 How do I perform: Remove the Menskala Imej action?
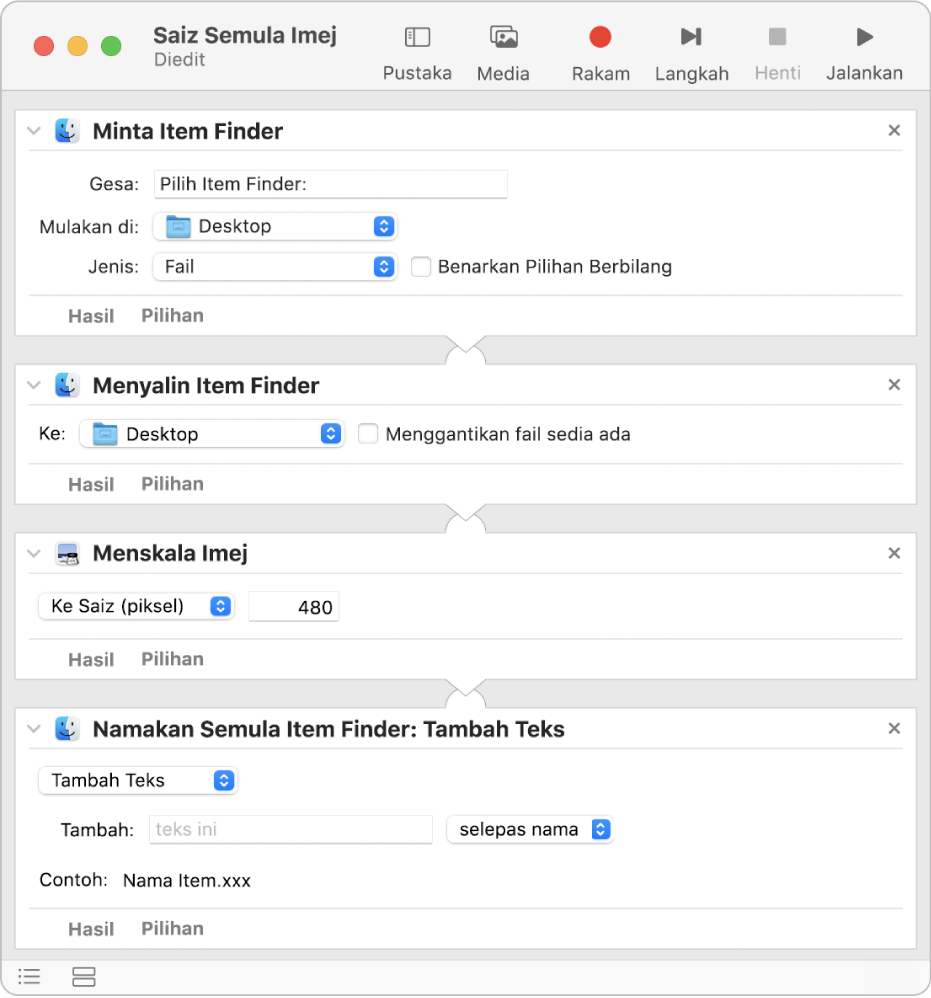pos(895,553)
